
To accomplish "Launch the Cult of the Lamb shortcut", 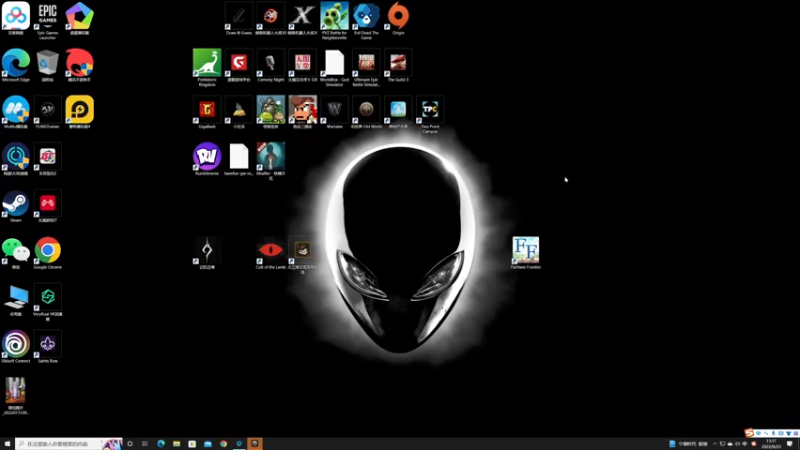I will coord(270,253).
